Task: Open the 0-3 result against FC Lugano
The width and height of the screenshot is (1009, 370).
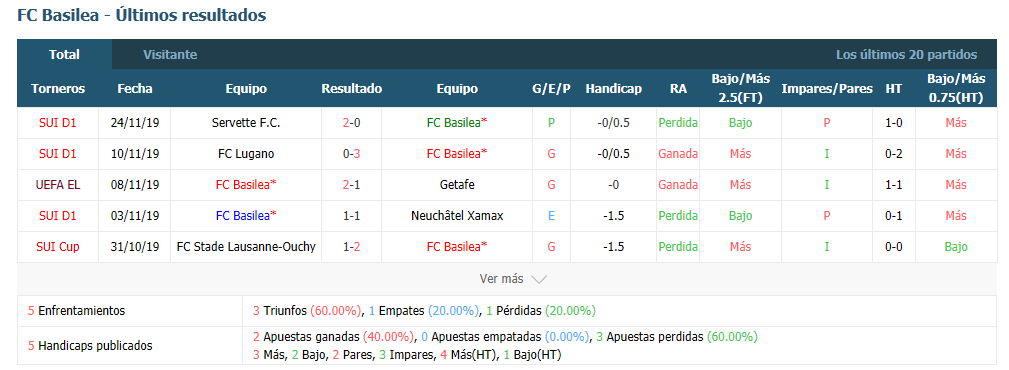Action: (x=351, y=154)
